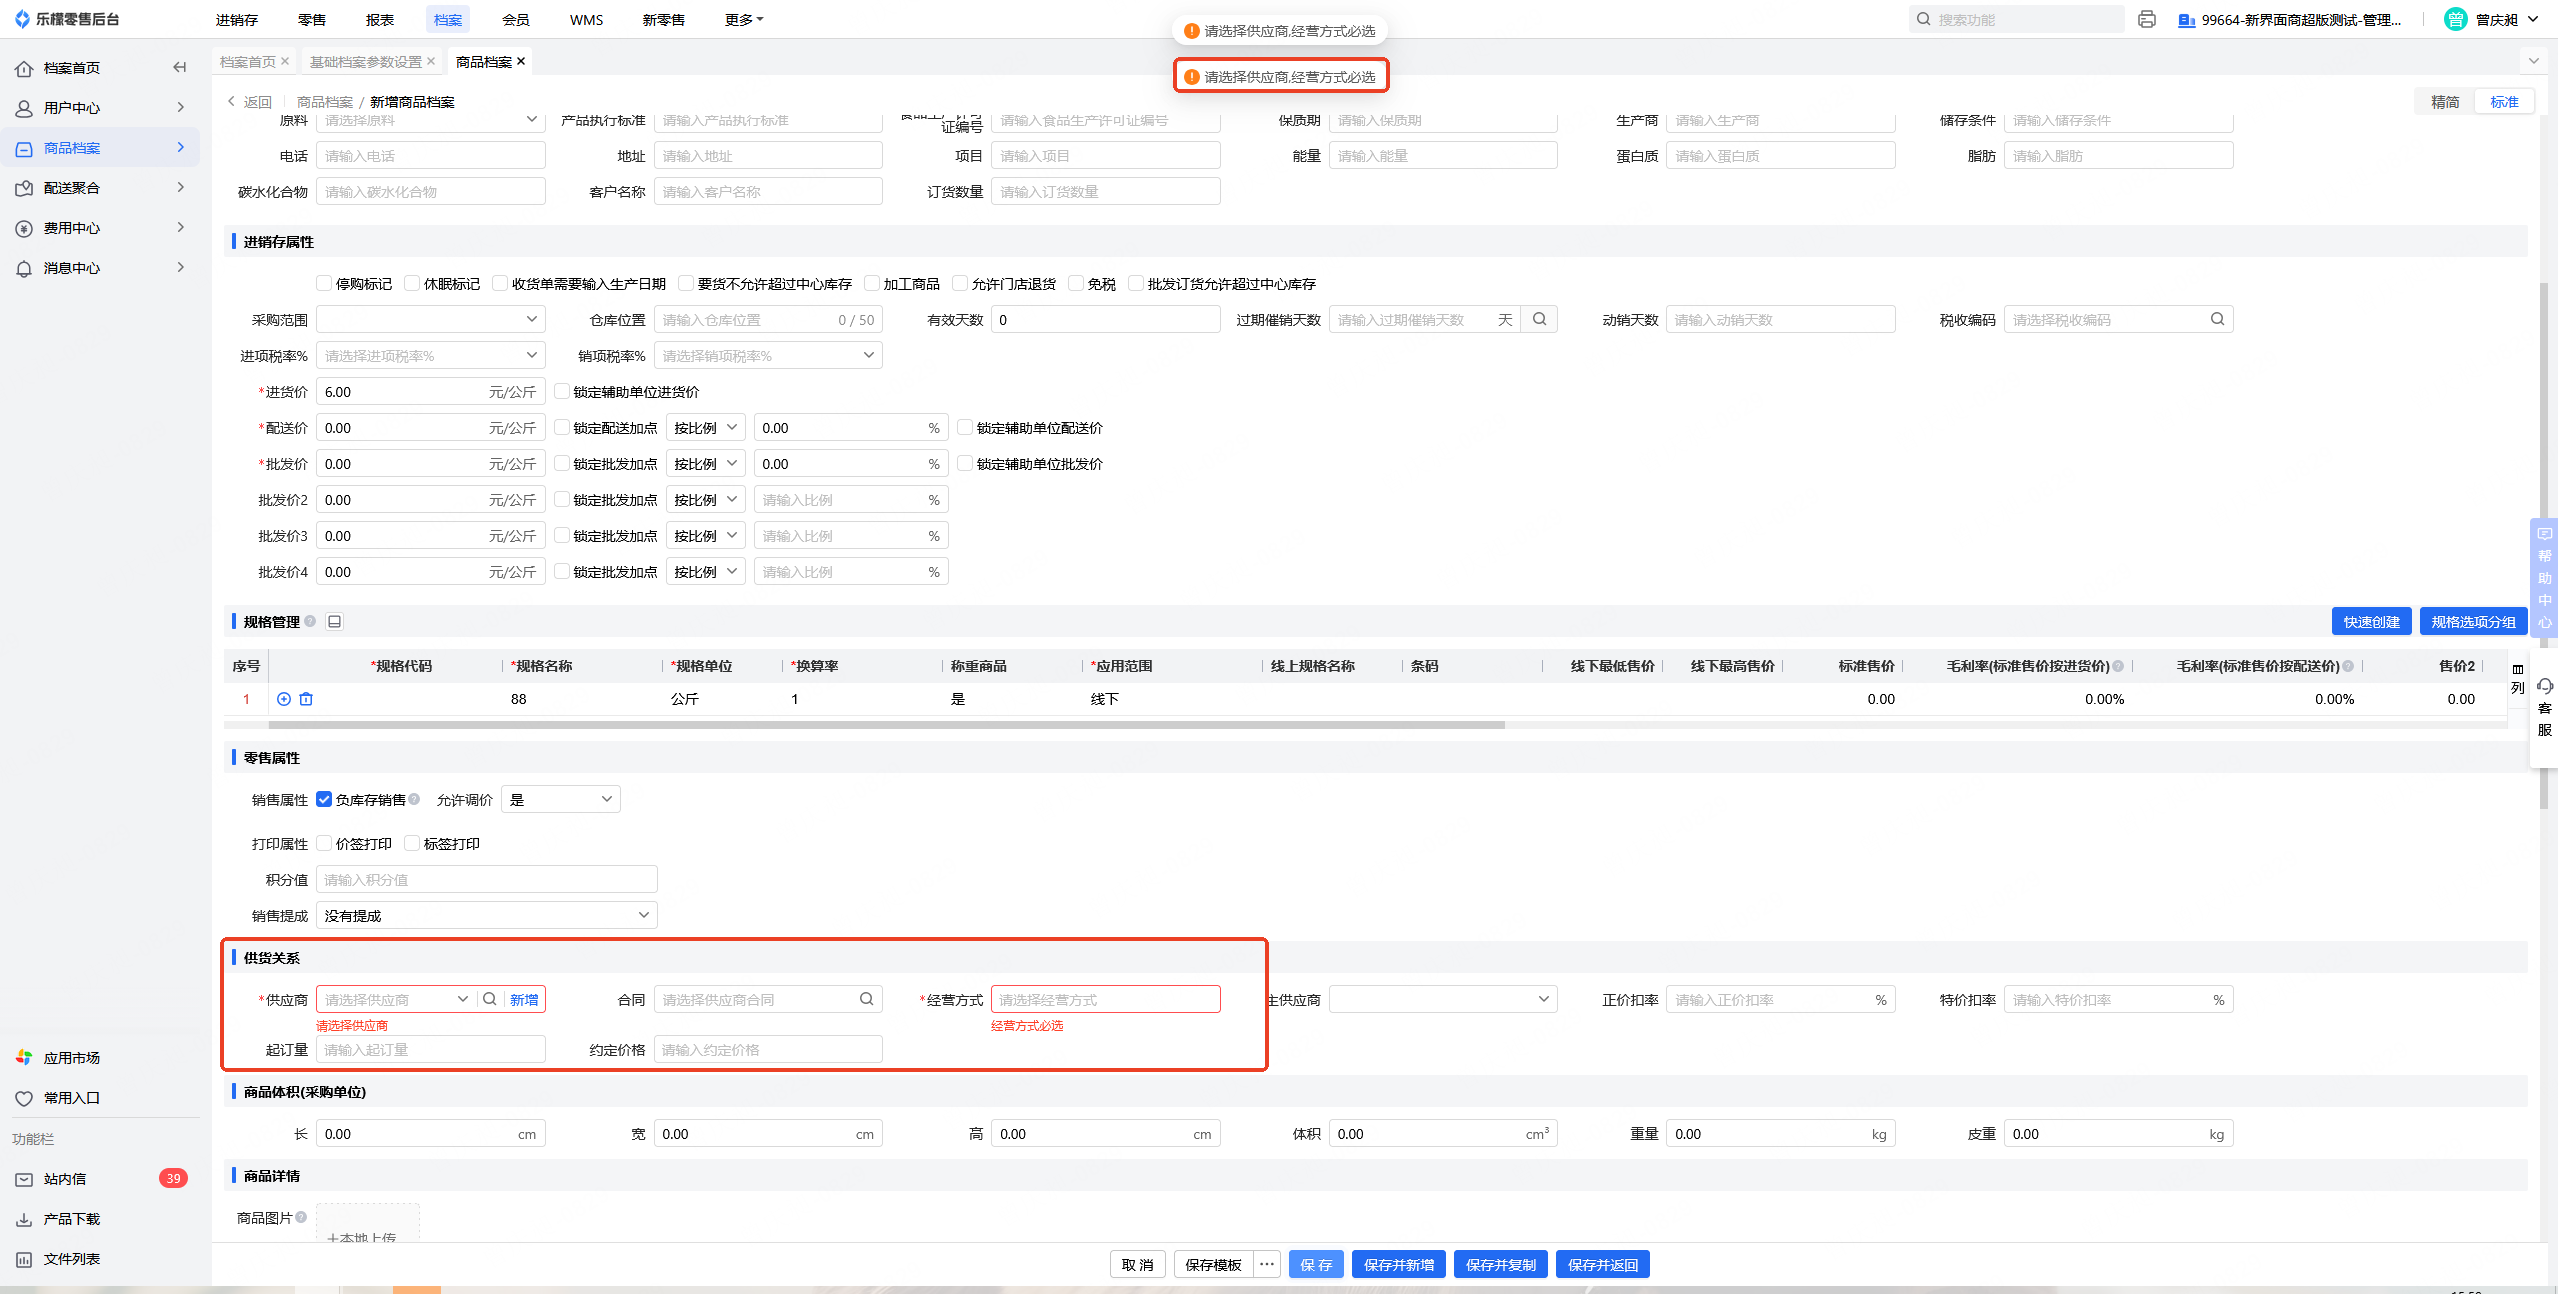Open the 站内信 inbox icon

pos(24,1179)
